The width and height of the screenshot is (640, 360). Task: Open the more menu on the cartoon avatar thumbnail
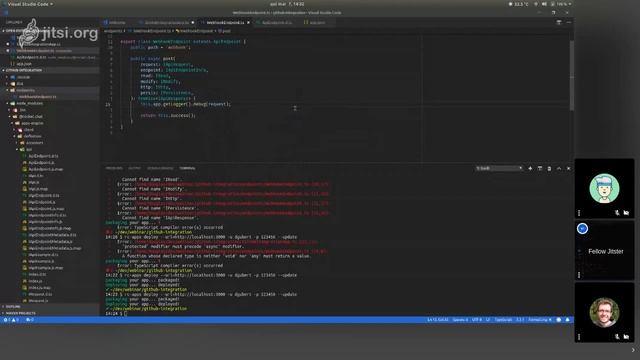579,213
